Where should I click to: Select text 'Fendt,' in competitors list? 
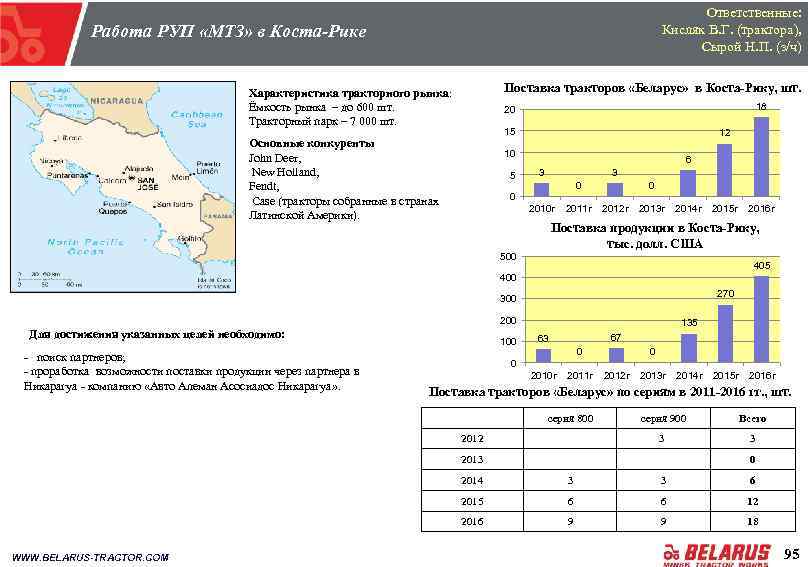pyautogui.click(x=264, y=186)
